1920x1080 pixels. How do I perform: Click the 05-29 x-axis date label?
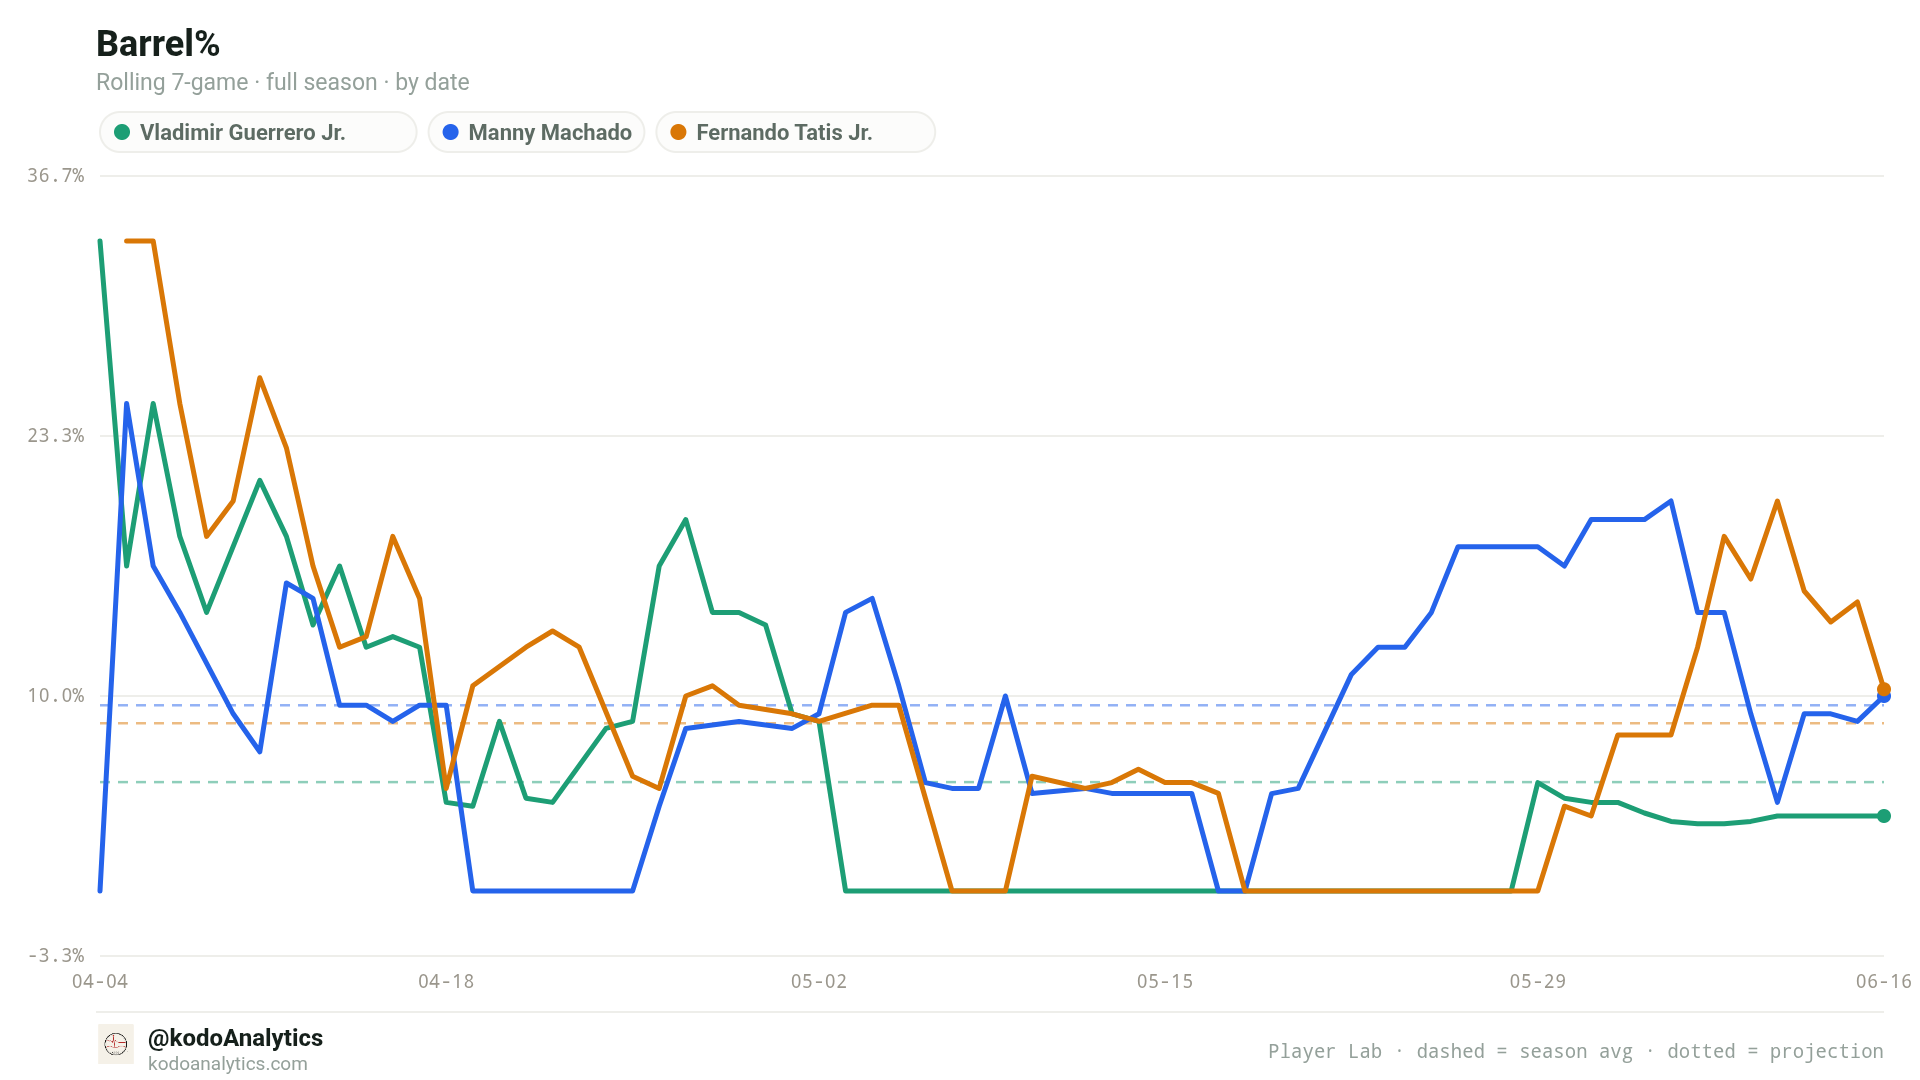pyautogui.click(x=1538, y=982)
